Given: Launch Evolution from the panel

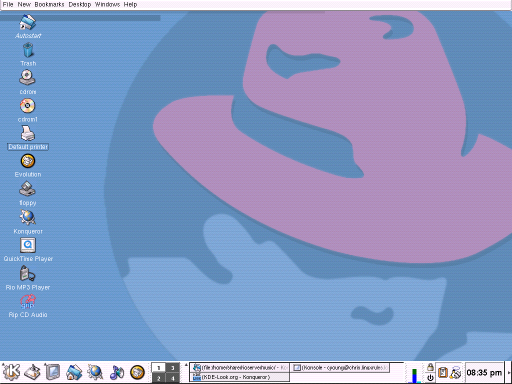Looking at the screenshot, I should coord(137,372).
